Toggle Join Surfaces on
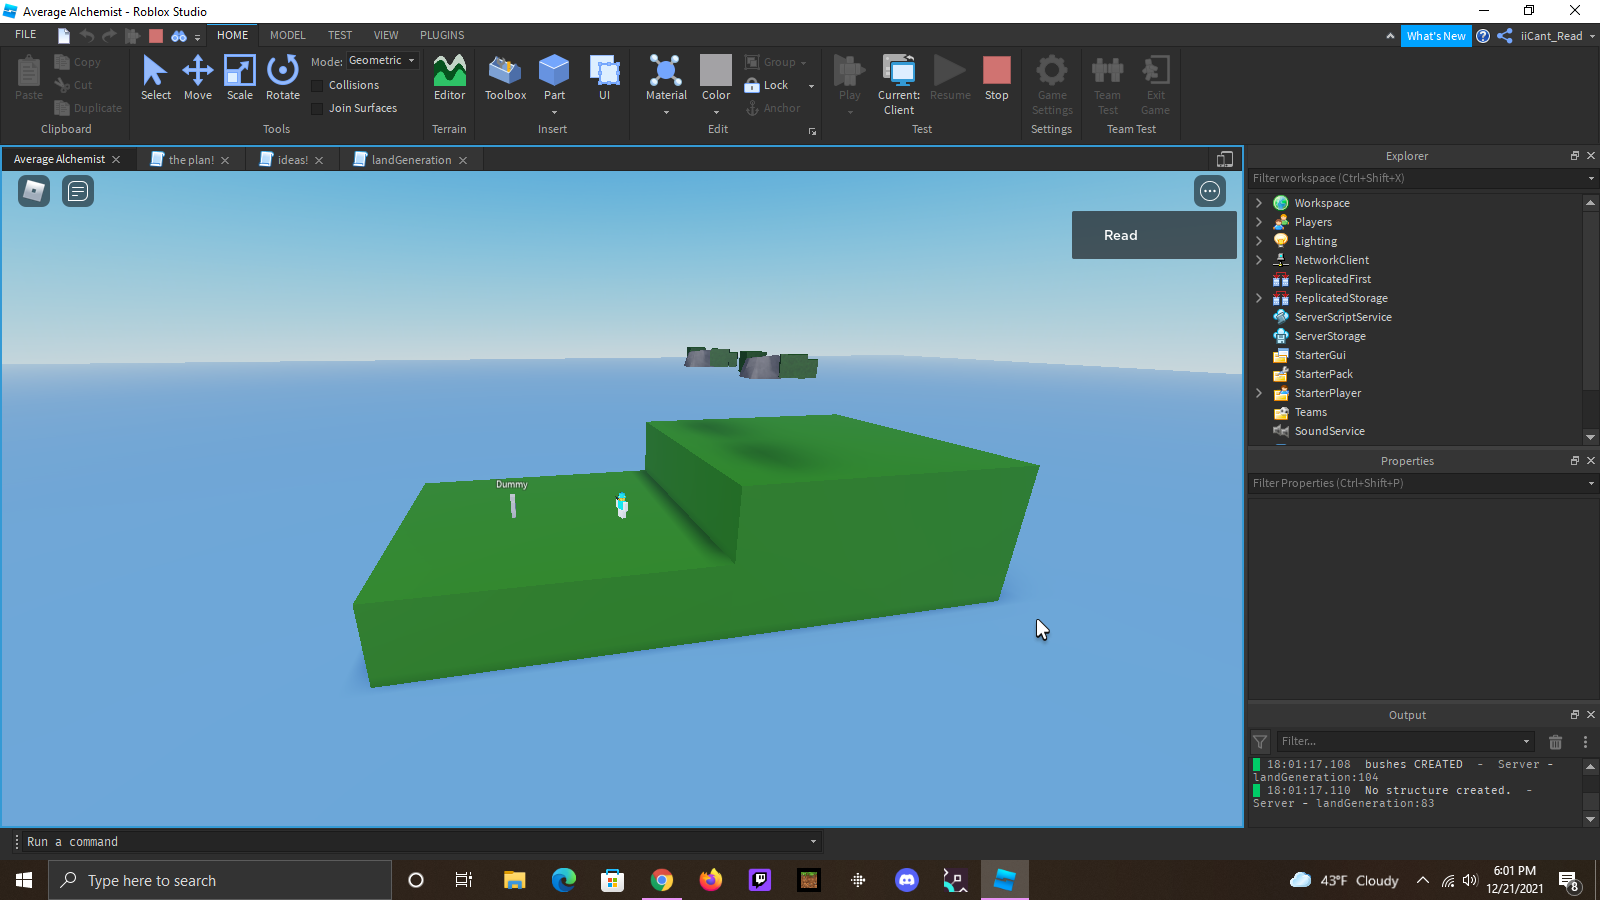Image resolution: width=1600 pixels, height=900 pixels. point(316,108)
